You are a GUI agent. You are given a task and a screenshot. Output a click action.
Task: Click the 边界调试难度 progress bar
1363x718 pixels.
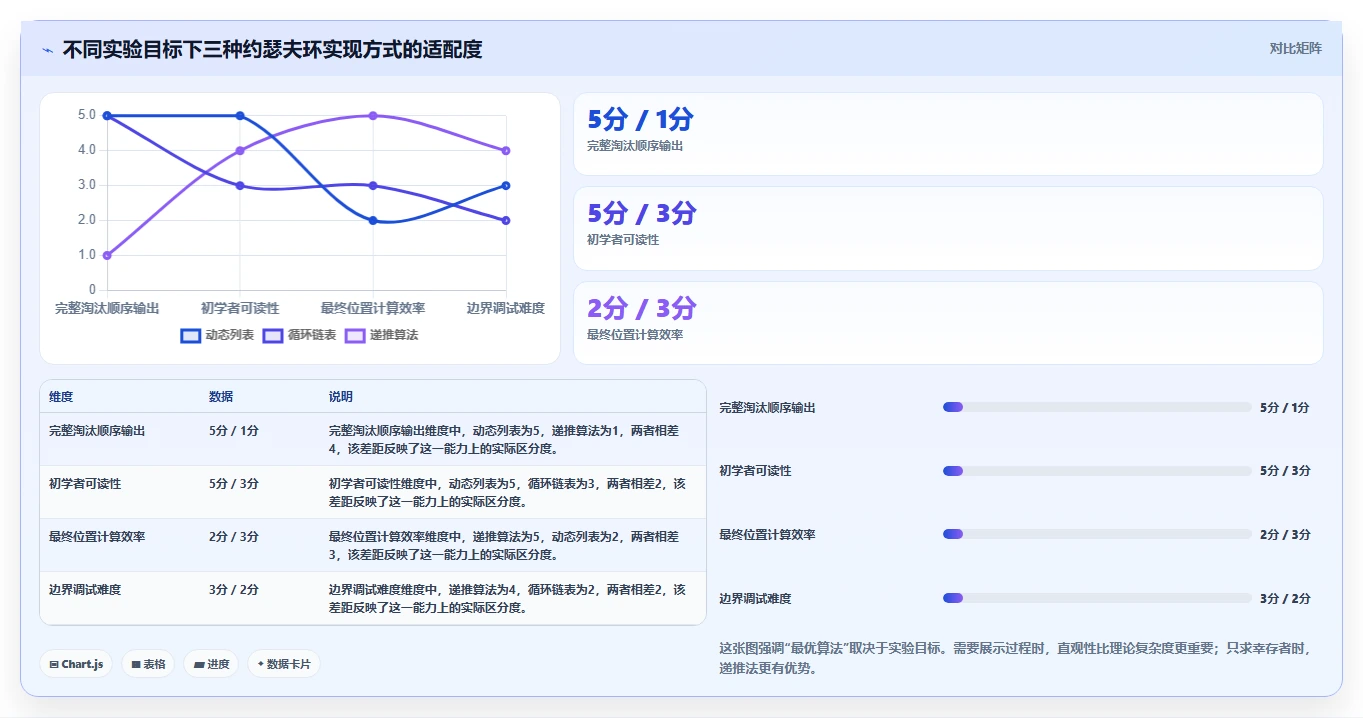click(1097, 598)
